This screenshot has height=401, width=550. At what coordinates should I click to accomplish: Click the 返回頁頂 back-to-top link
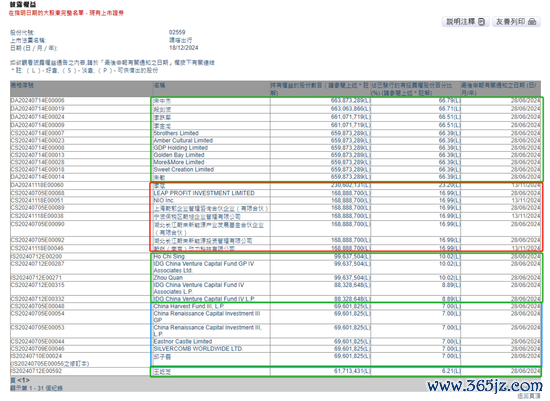529,396
